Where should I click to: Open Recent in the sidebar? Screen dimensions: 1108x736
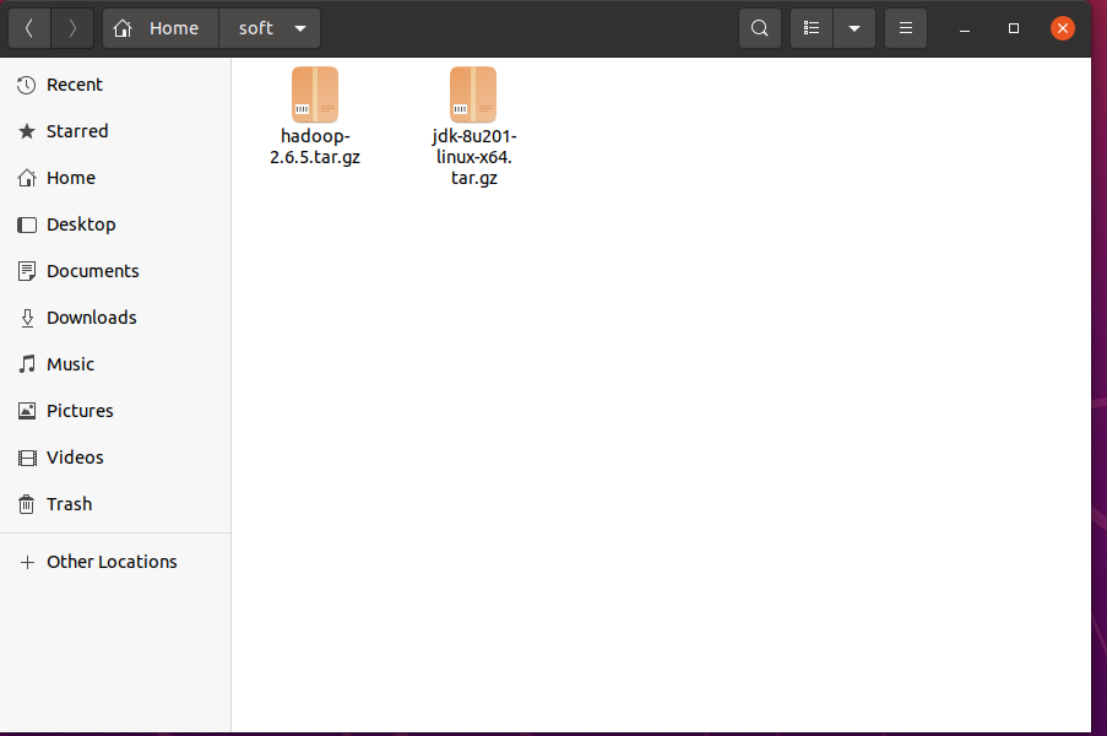pyautogui.click(x=115, y=85)
